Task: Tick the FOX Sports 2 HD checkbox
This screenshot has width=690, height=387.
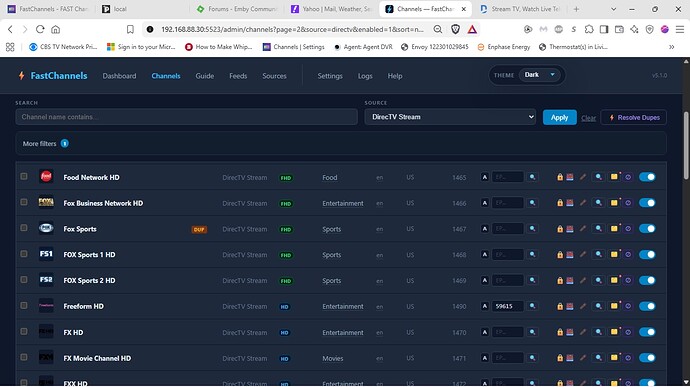Action: pos(24,280)
